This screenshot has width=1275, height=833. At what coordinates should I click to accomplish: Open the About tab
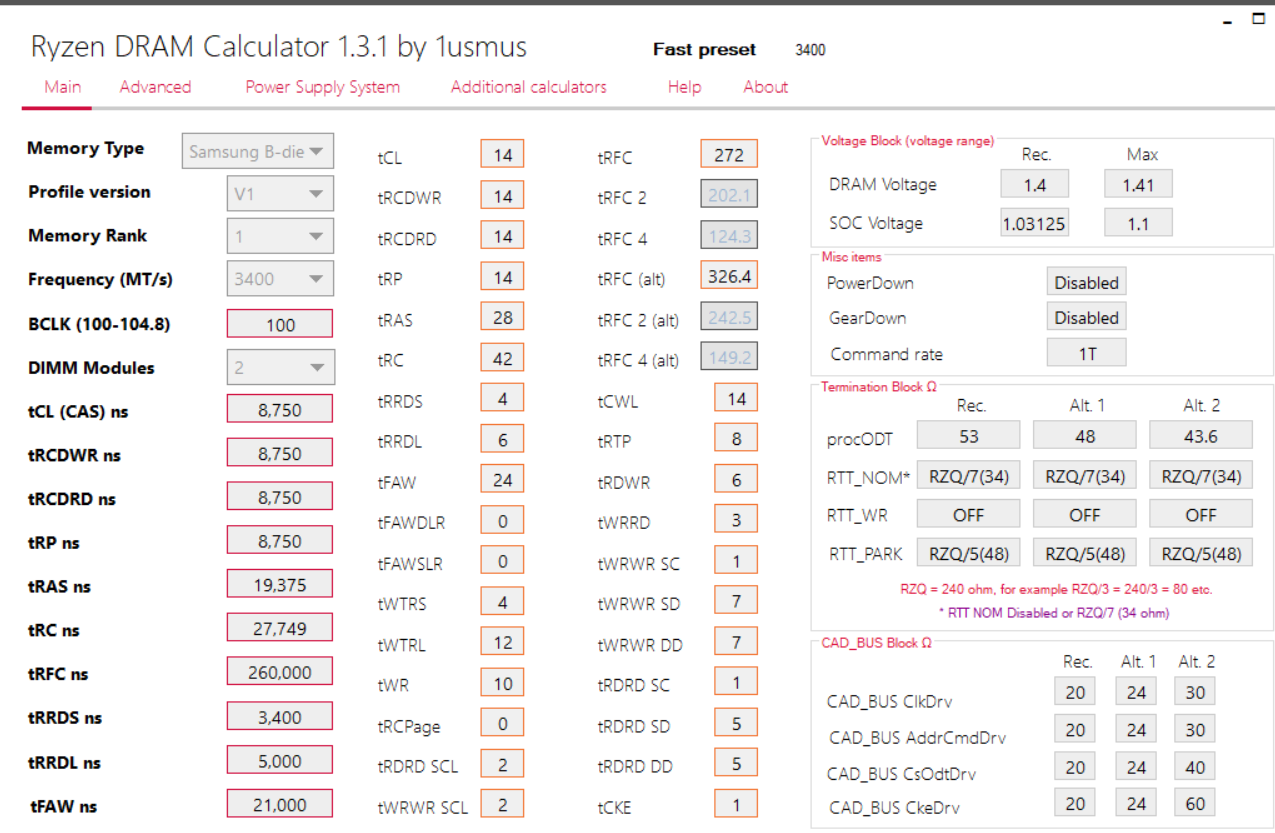pos(765,87)
